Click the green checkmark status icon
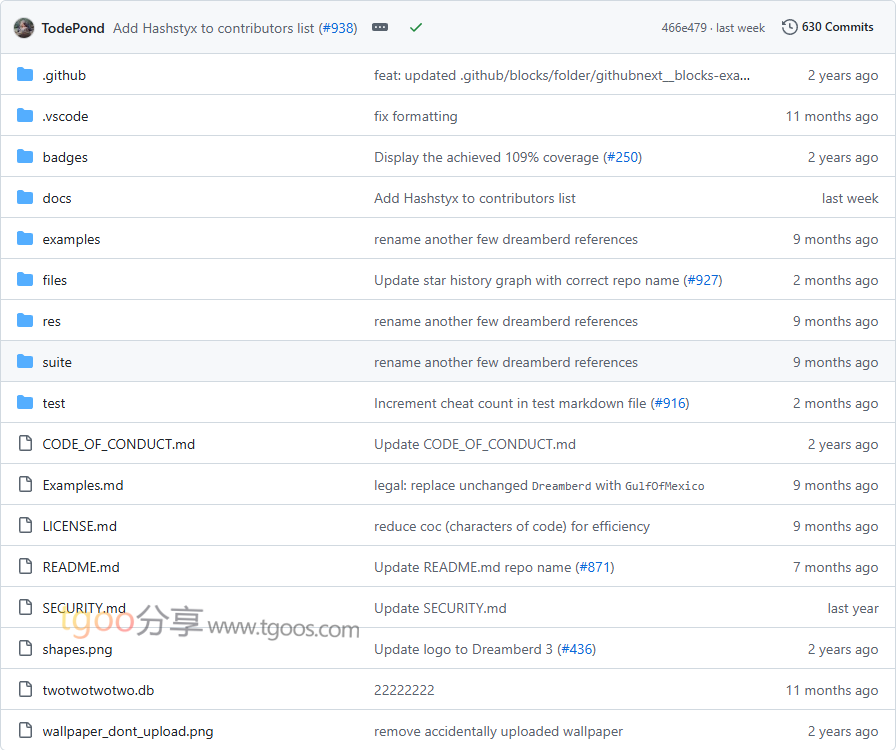The width and height of the screenshot is (896, 751). 416,28
